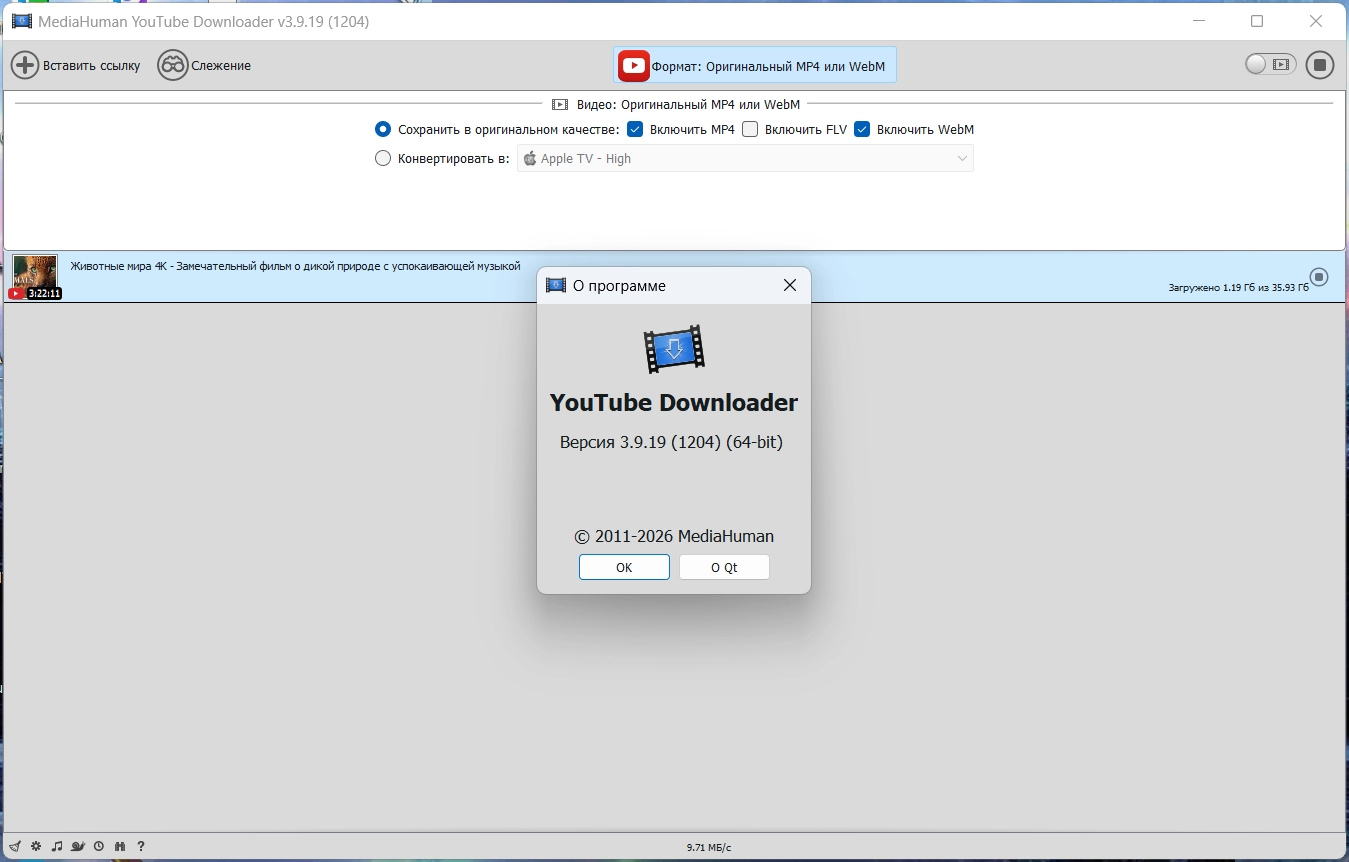Expand the 'Apple TV - High' conversion dropdown
1349x862 pixels.
click(x=745, y=158)
